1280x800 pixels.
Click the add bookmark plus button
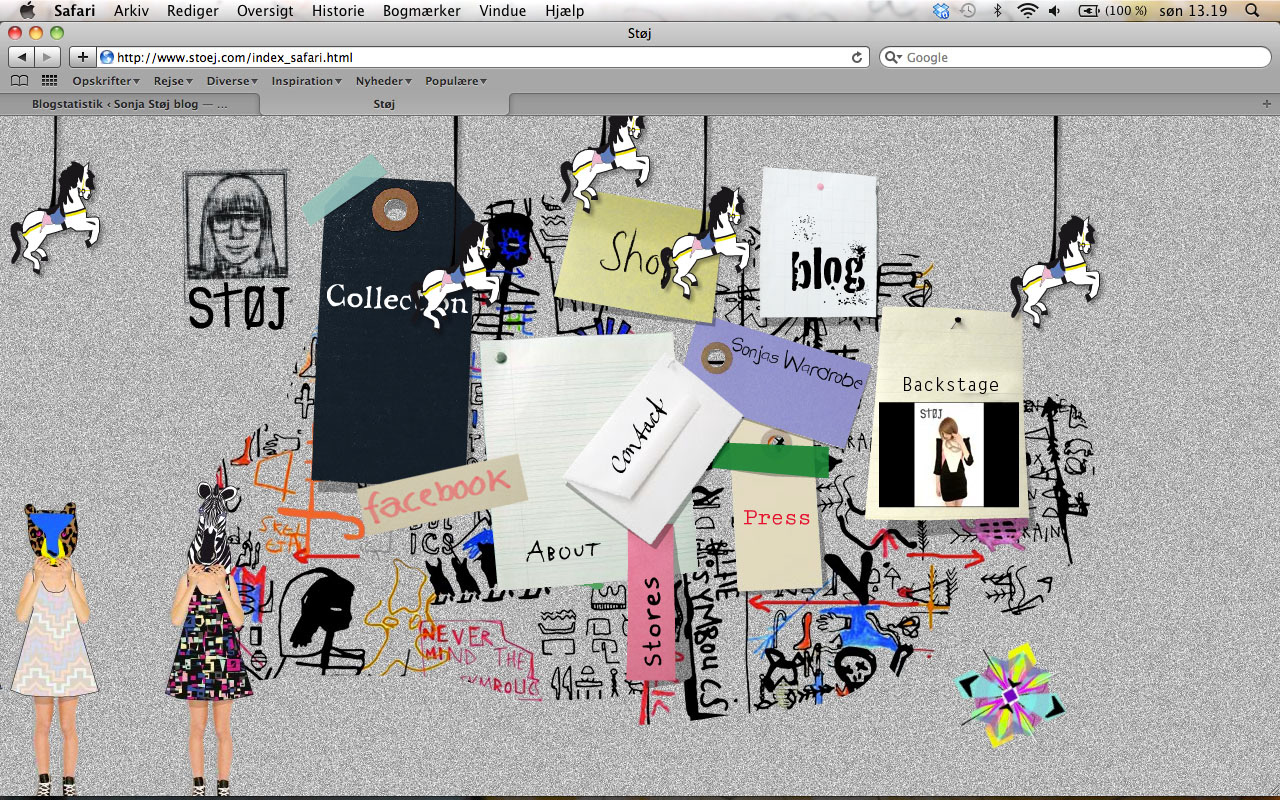83,57
